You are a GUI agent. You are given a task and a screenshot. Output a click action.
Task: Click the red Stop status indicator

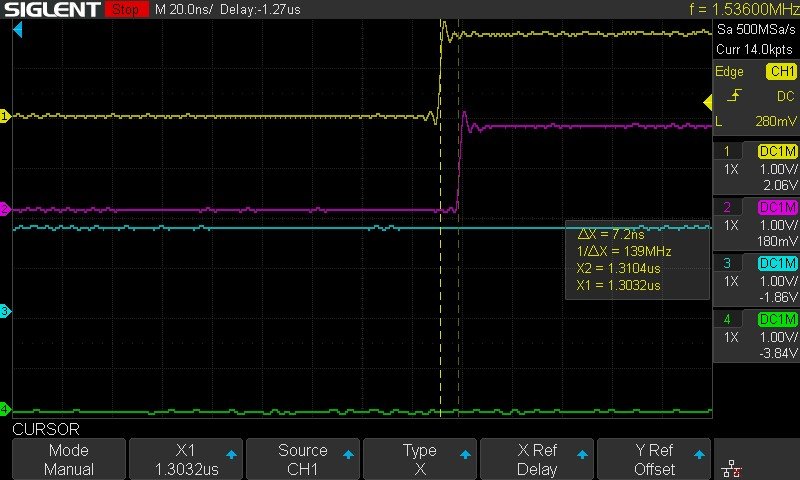pyautogui.click(x=127, y=9)
